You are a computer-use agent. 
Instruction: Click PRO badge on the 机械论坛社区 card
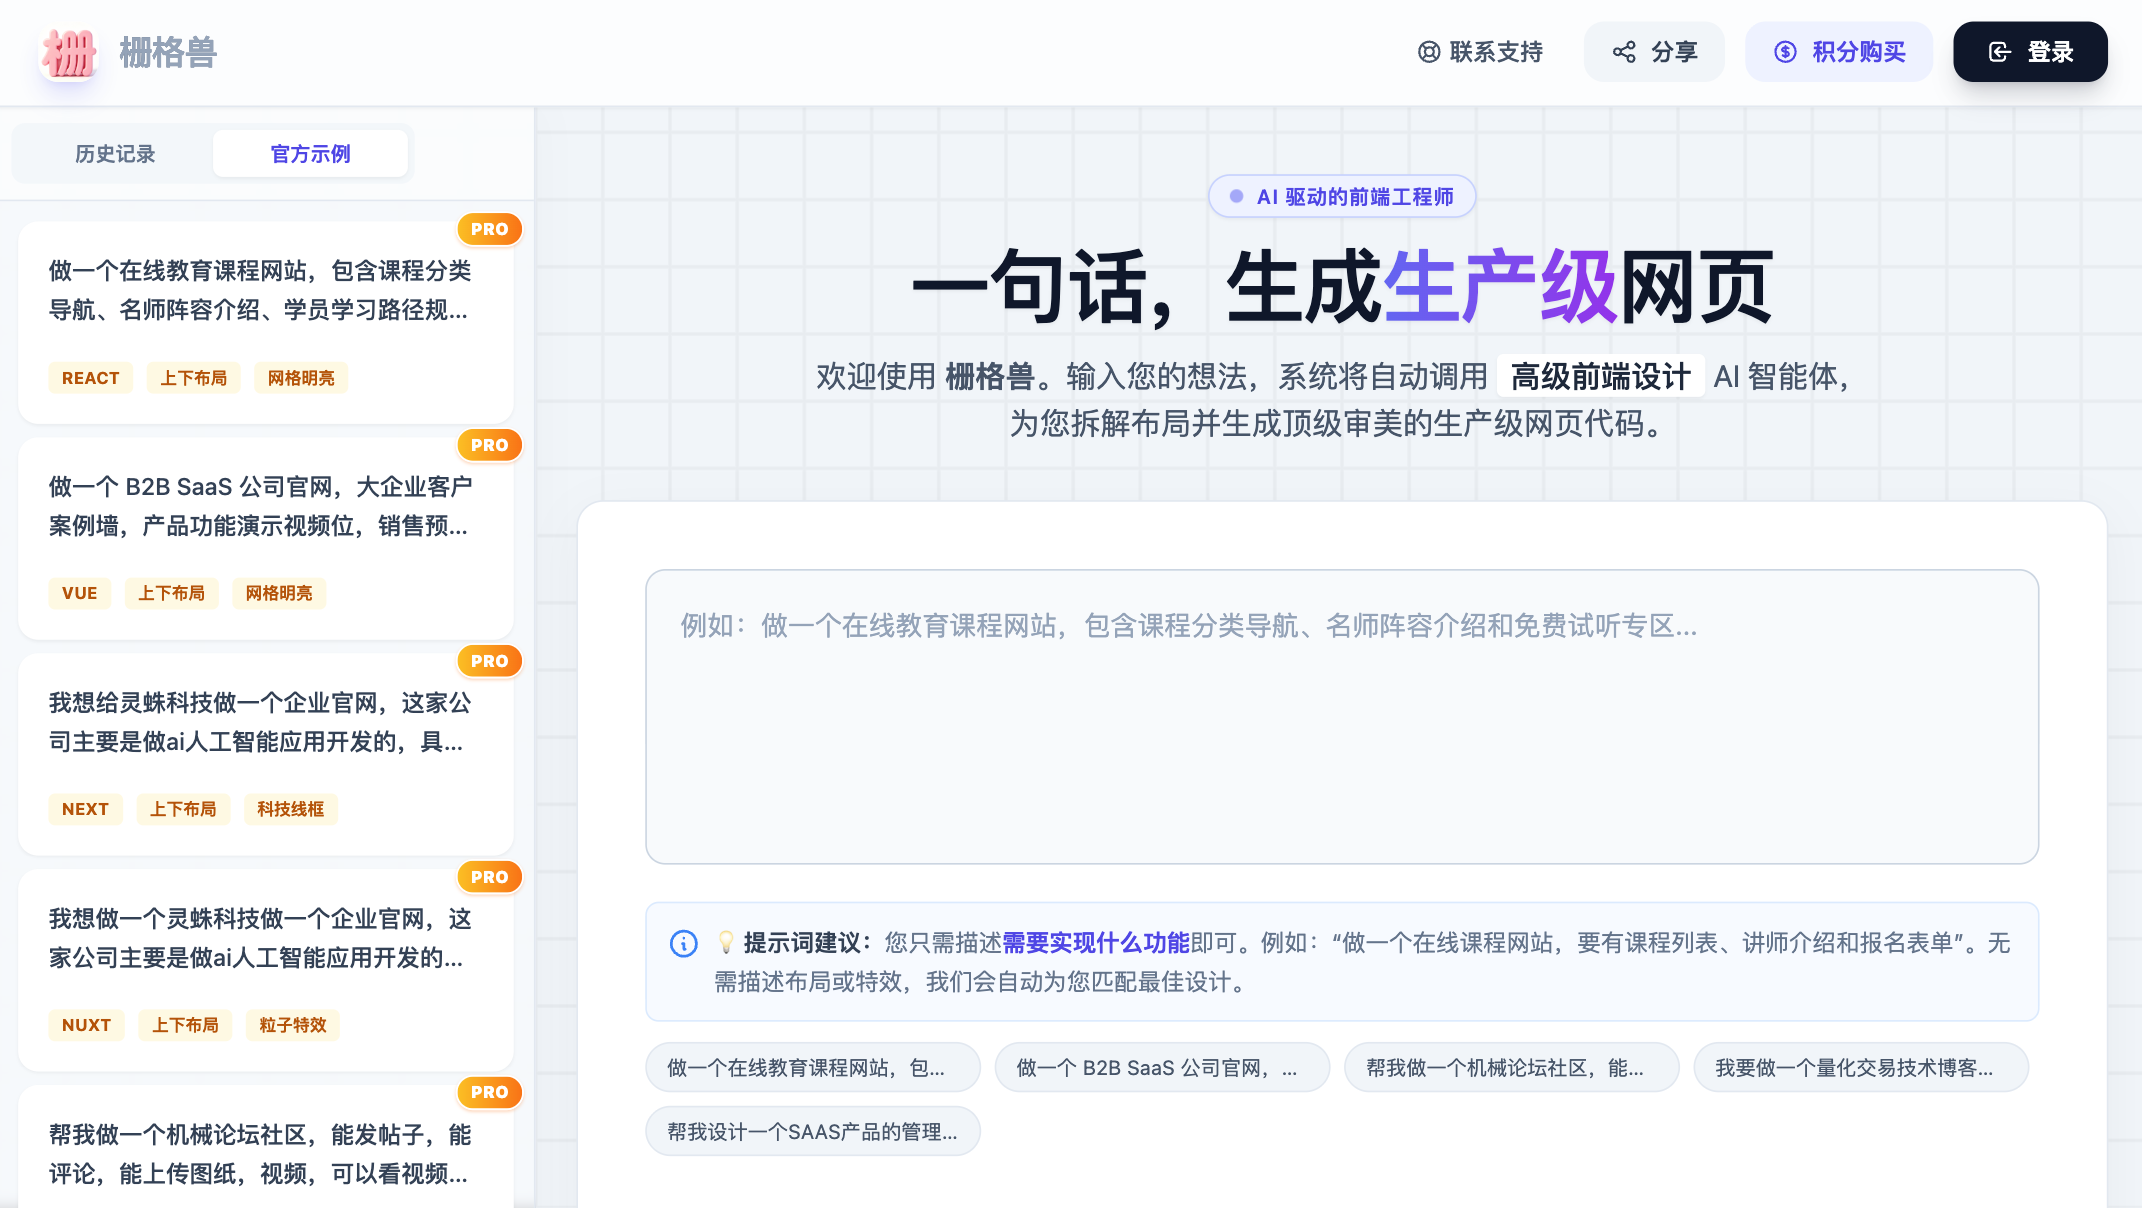tap(490, 1092)
